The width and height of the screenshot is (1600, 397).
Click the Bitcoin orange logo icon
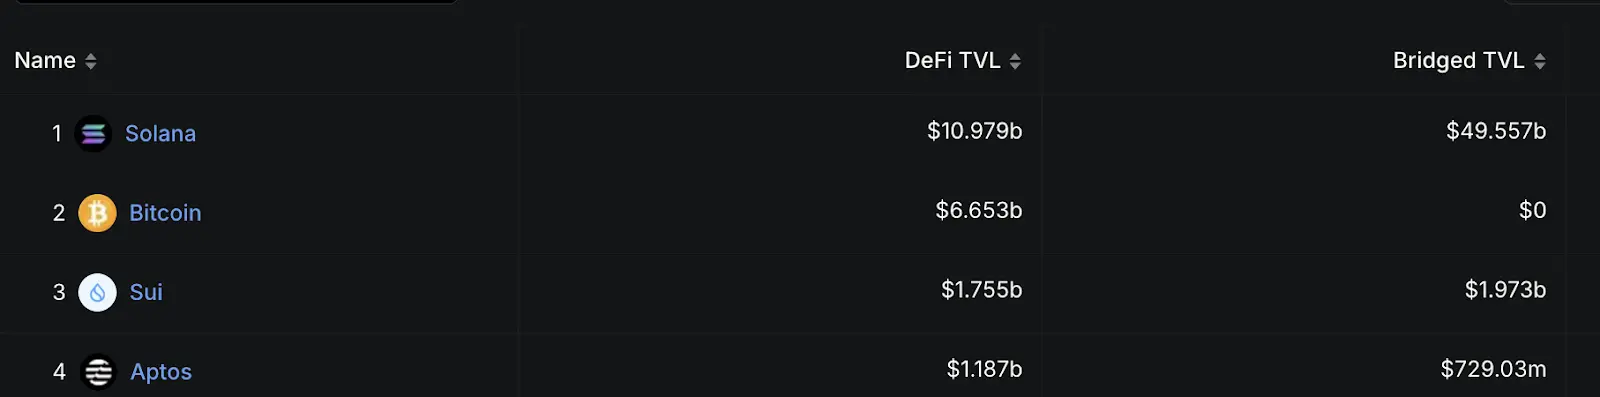[97, 213]
